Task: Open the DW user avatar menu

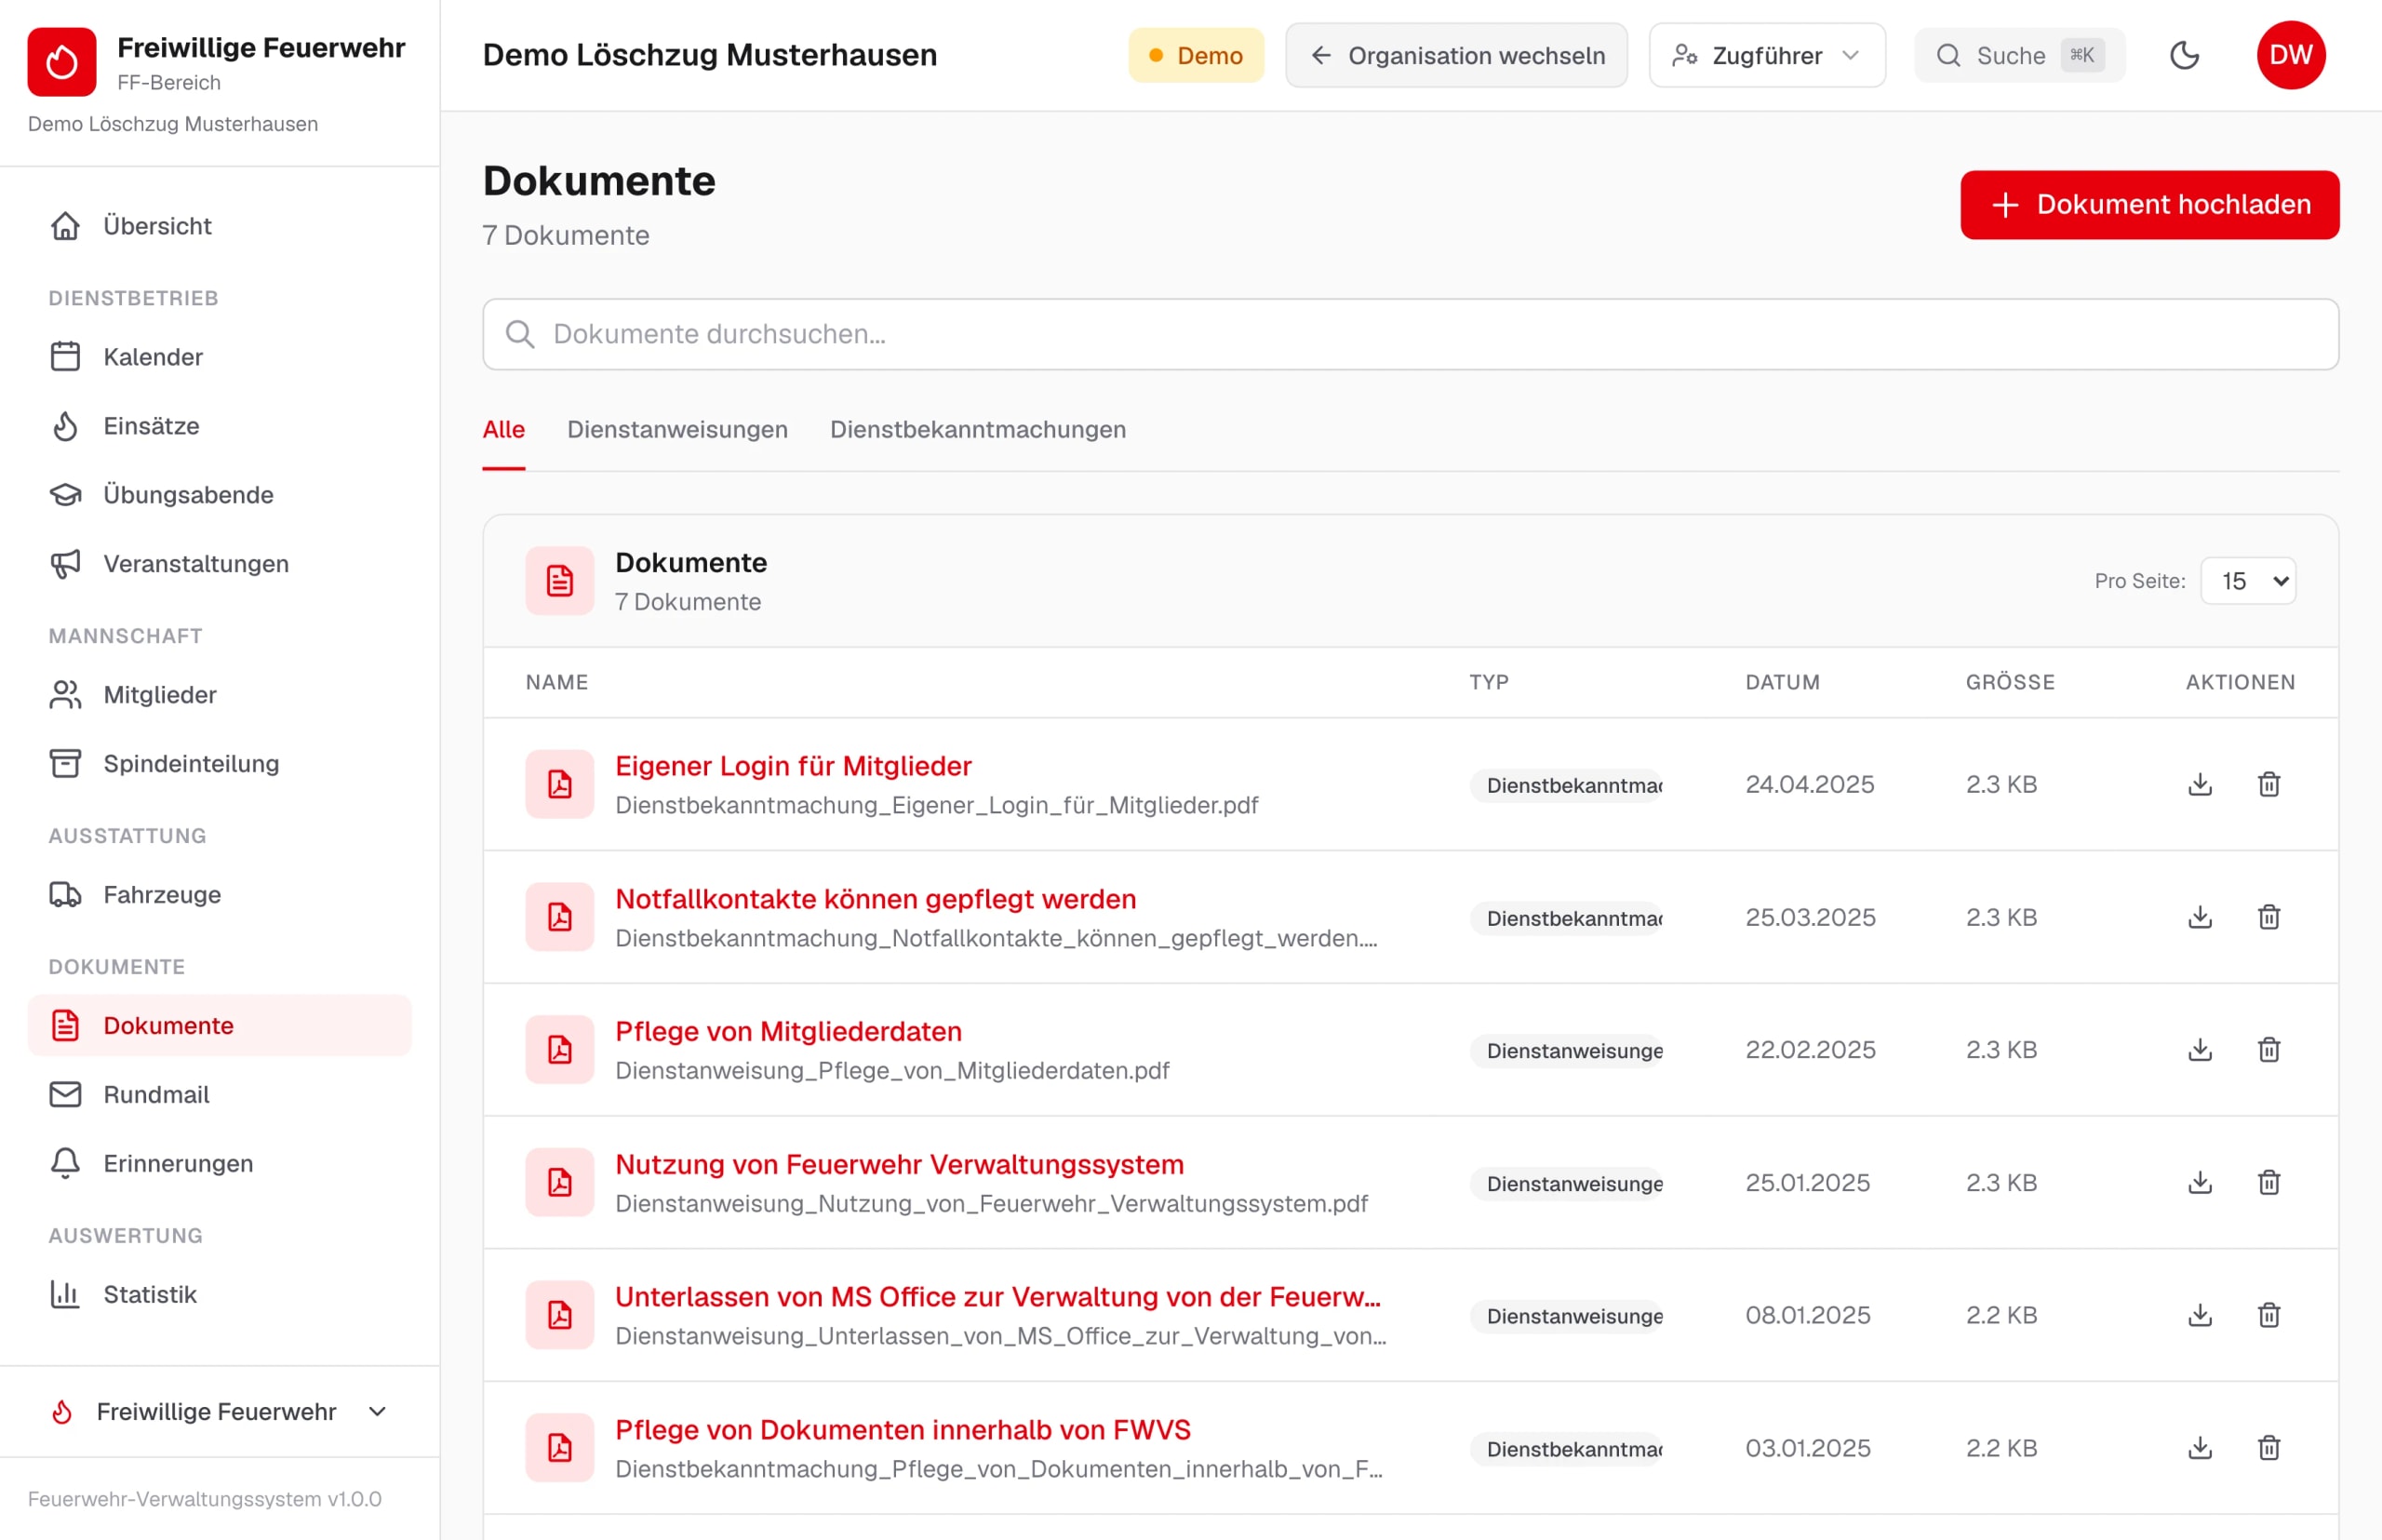Action: click(x=2290, y=55)
